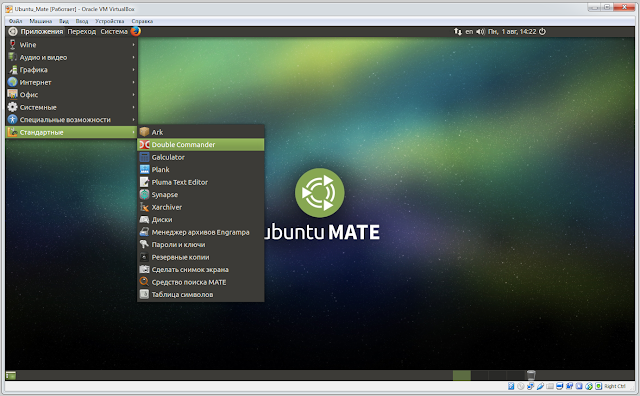Expand the arrow next to Специальные возможности

pos(133,120)
